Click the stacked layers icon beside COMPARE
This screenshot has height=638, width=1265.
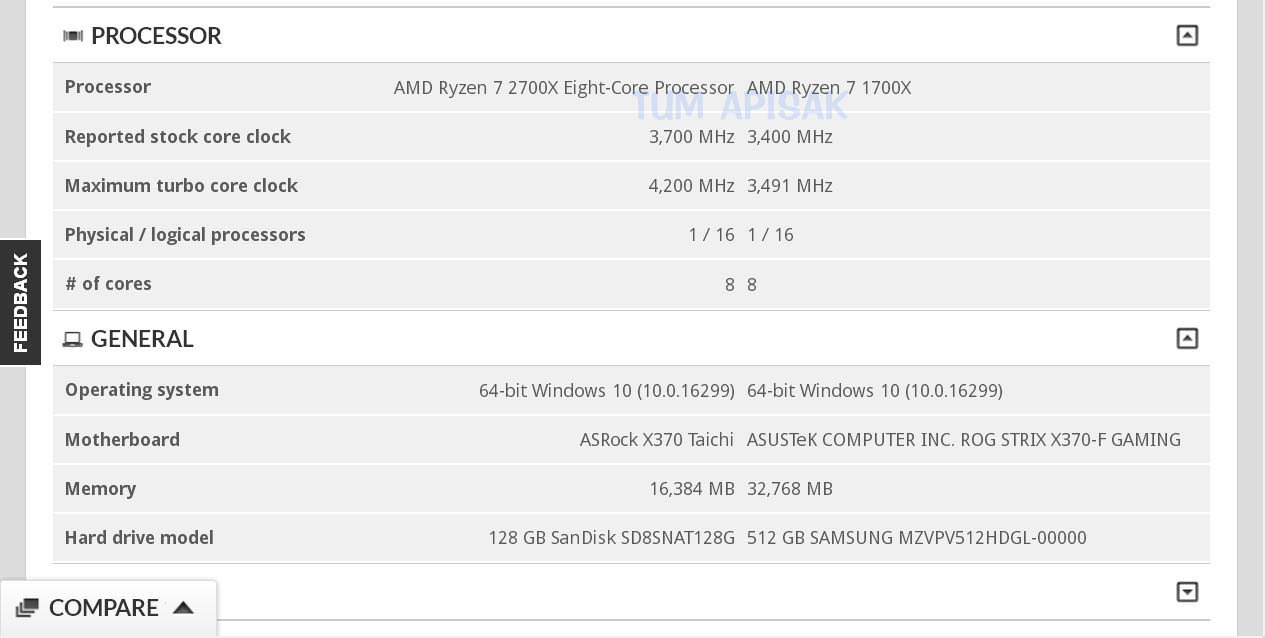point(27,608)
